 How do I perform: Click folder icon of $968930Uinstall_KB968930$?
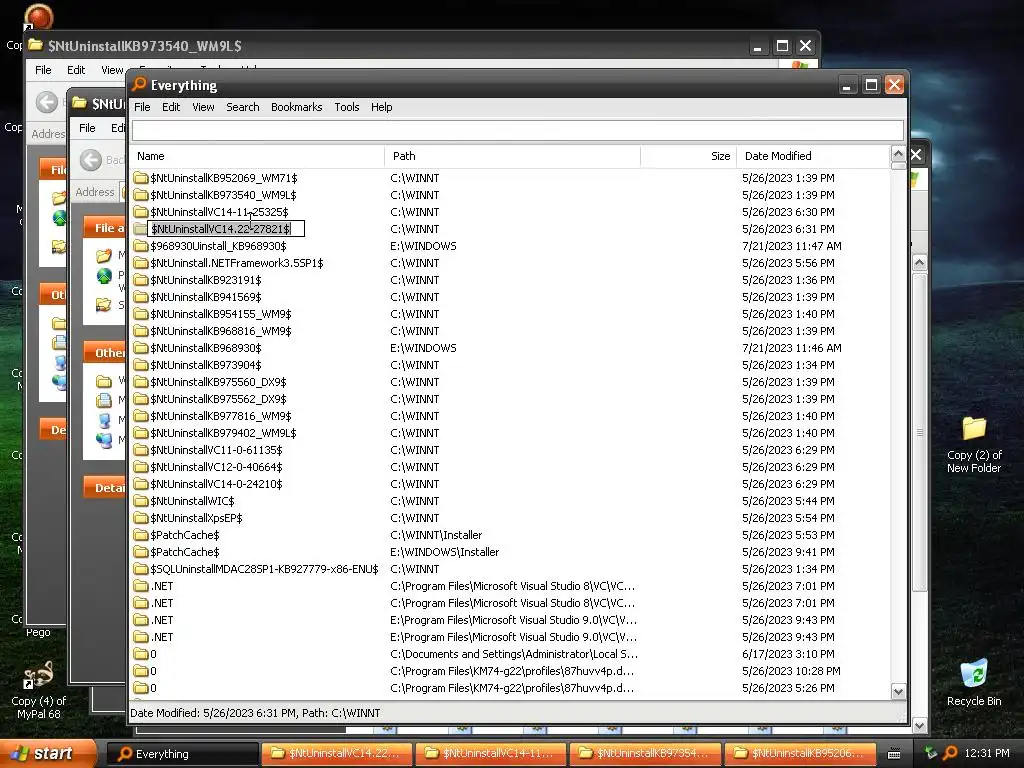coord(140,246)
